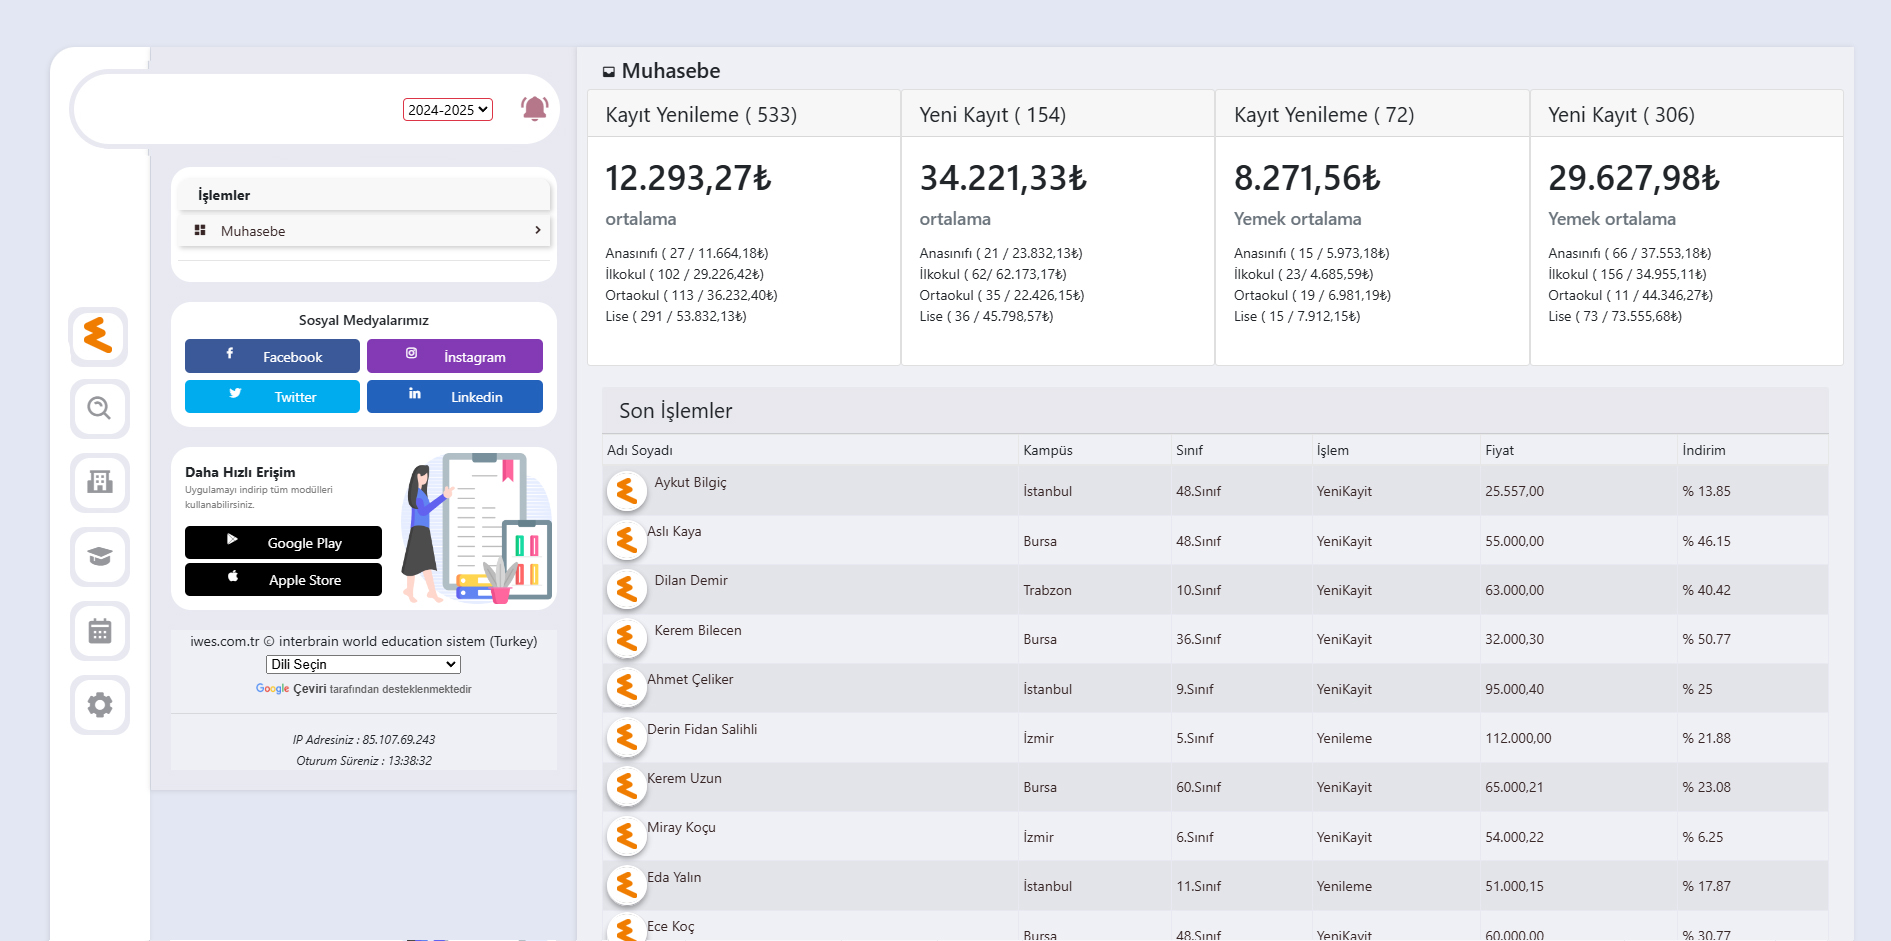
Task: Click the Facebook f logo icon
Action: click(230, 353)
